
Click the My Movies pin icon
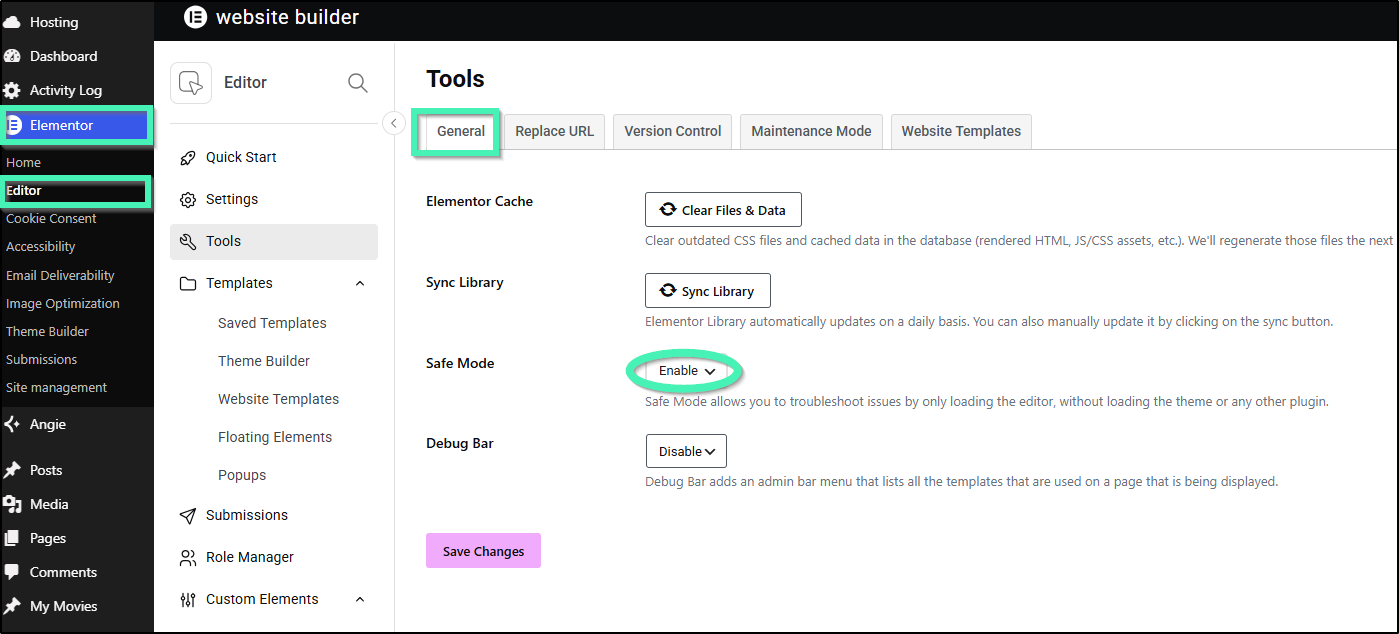(13, 606)
